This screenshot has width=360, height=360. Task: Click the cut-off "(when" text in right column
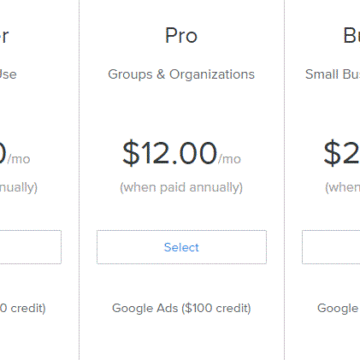tap(342, 188)
